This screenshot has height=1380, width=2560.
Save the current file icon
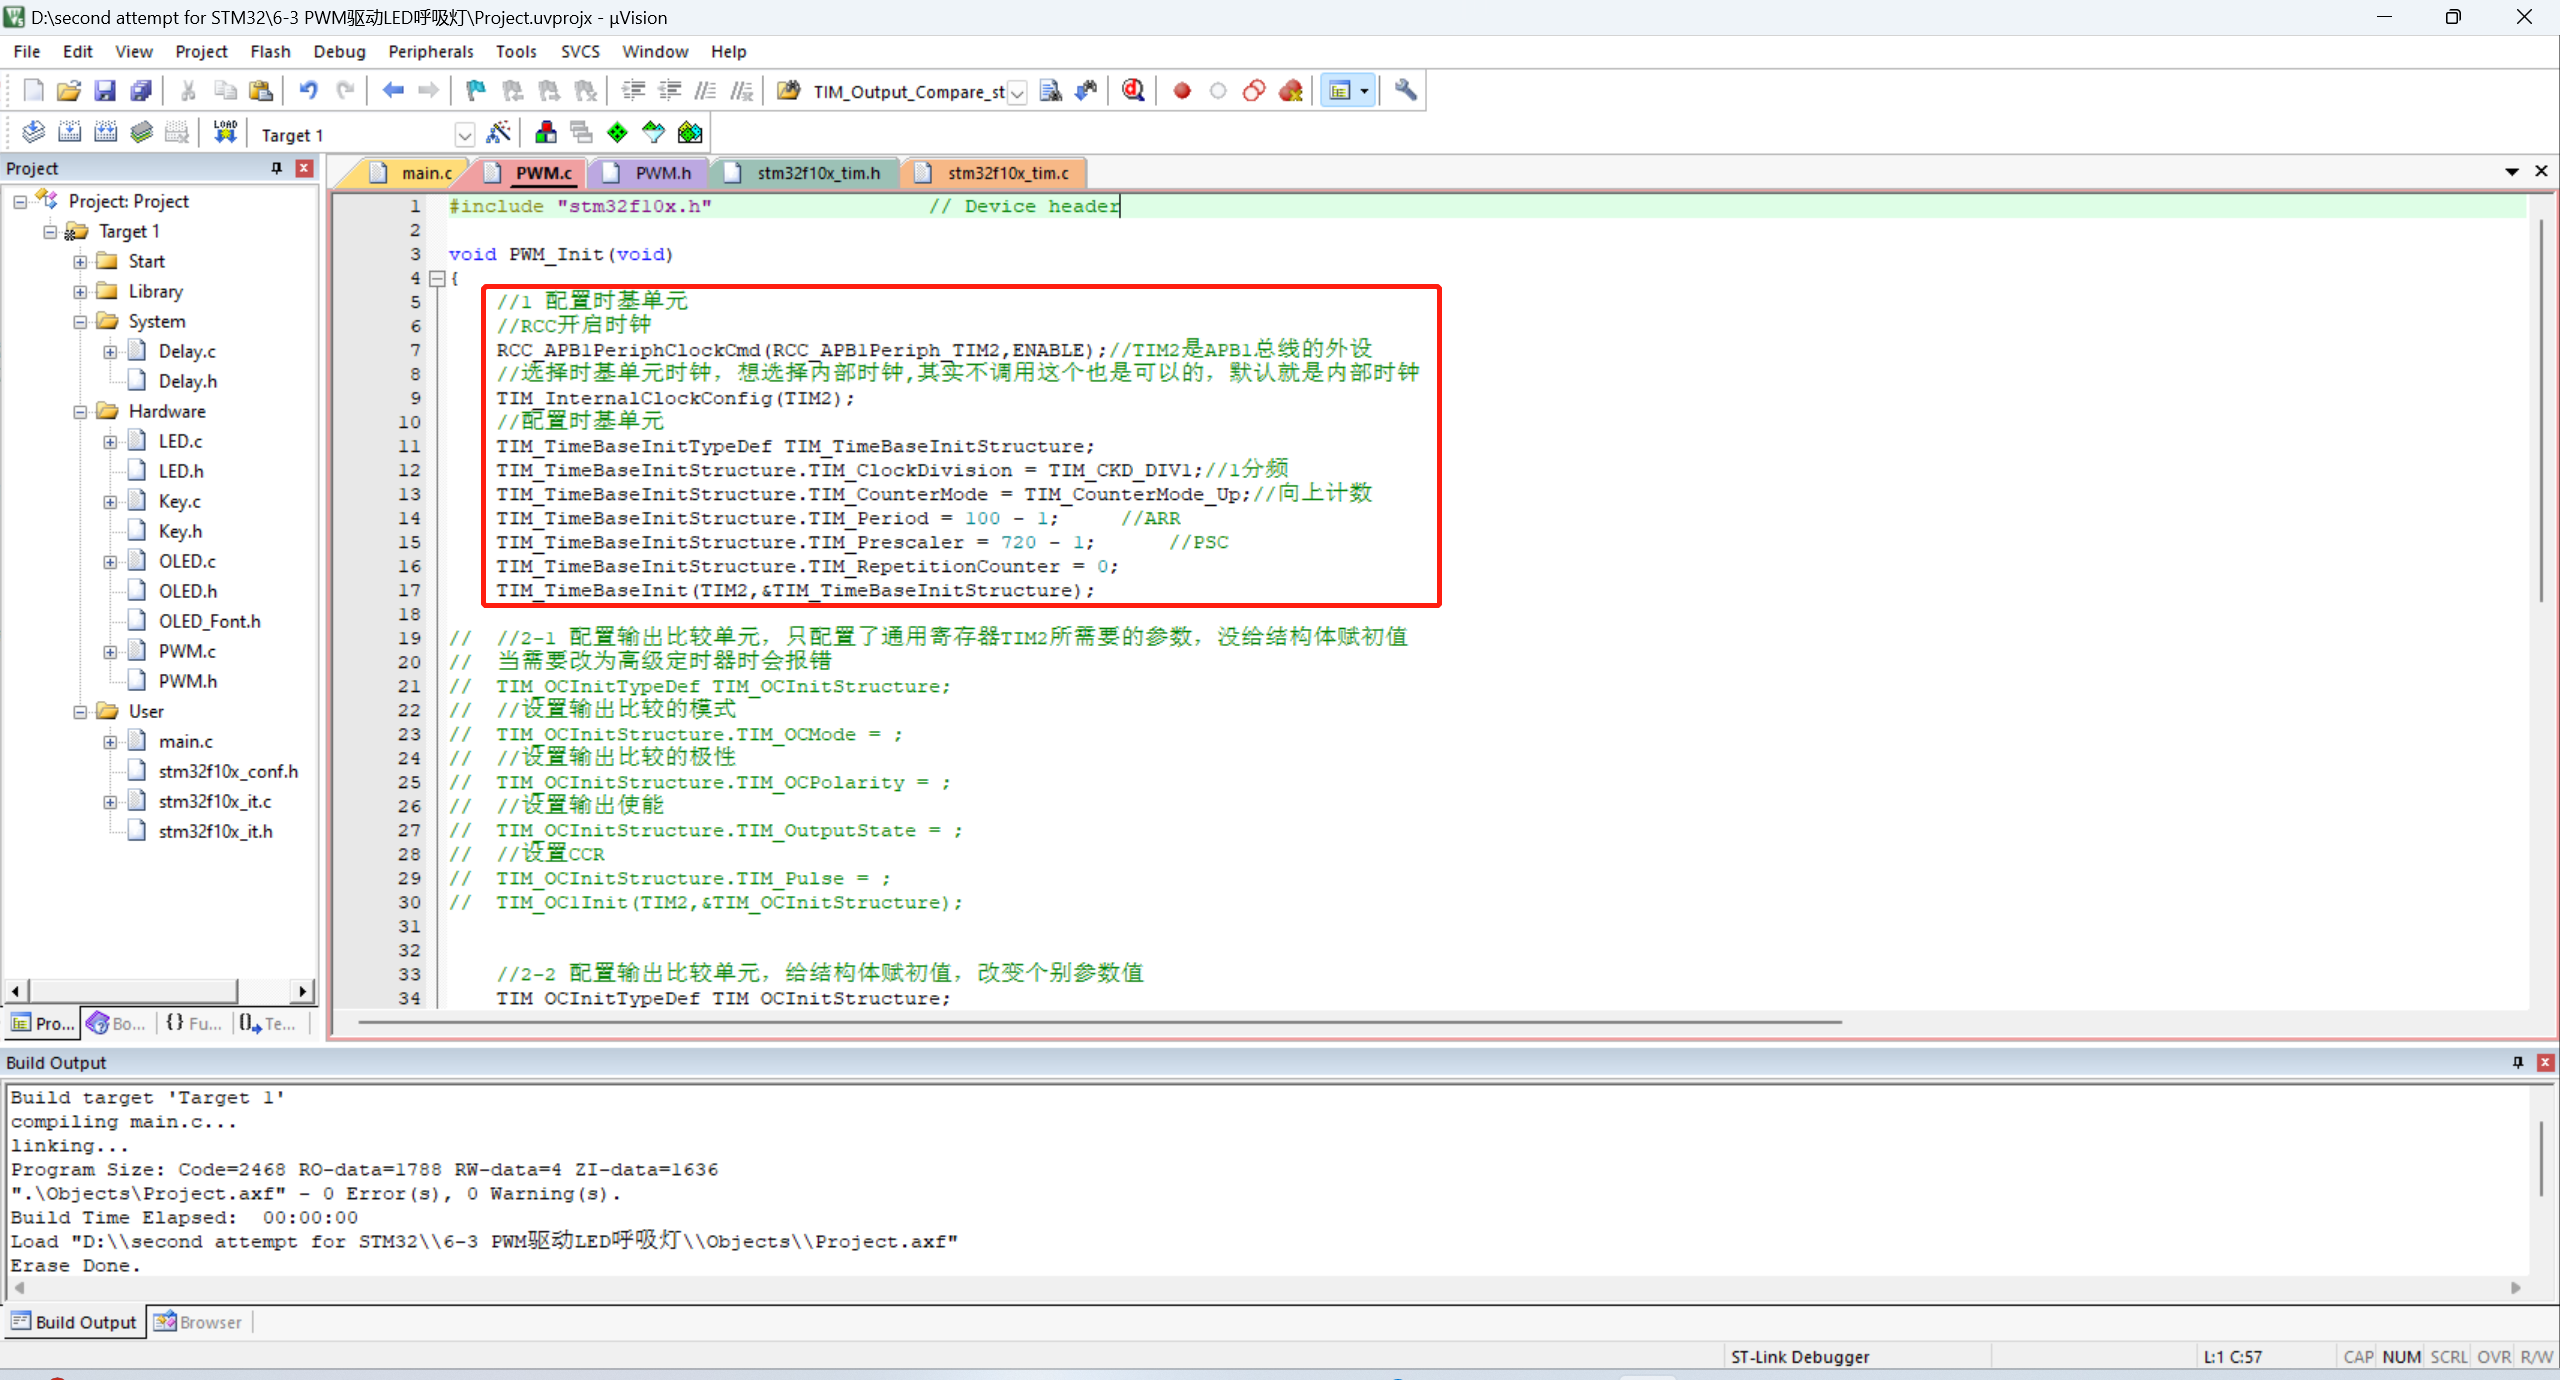tap(105, 91)
